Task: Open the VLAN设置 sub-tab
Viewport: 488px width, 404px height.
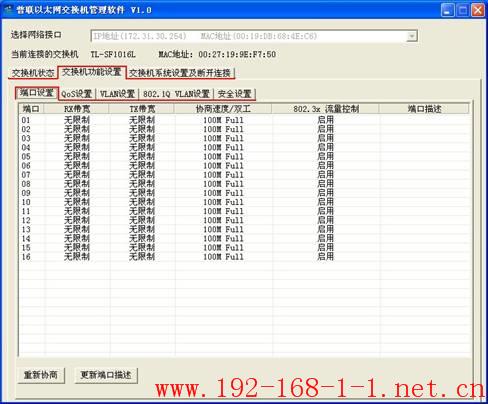Action: [x=117, y=94]
